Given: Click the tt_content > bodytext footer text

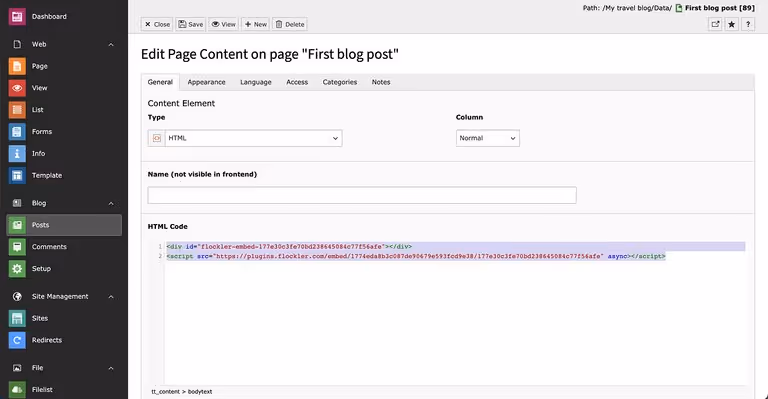Looking at the screenshot, I should tap(182, 392).
